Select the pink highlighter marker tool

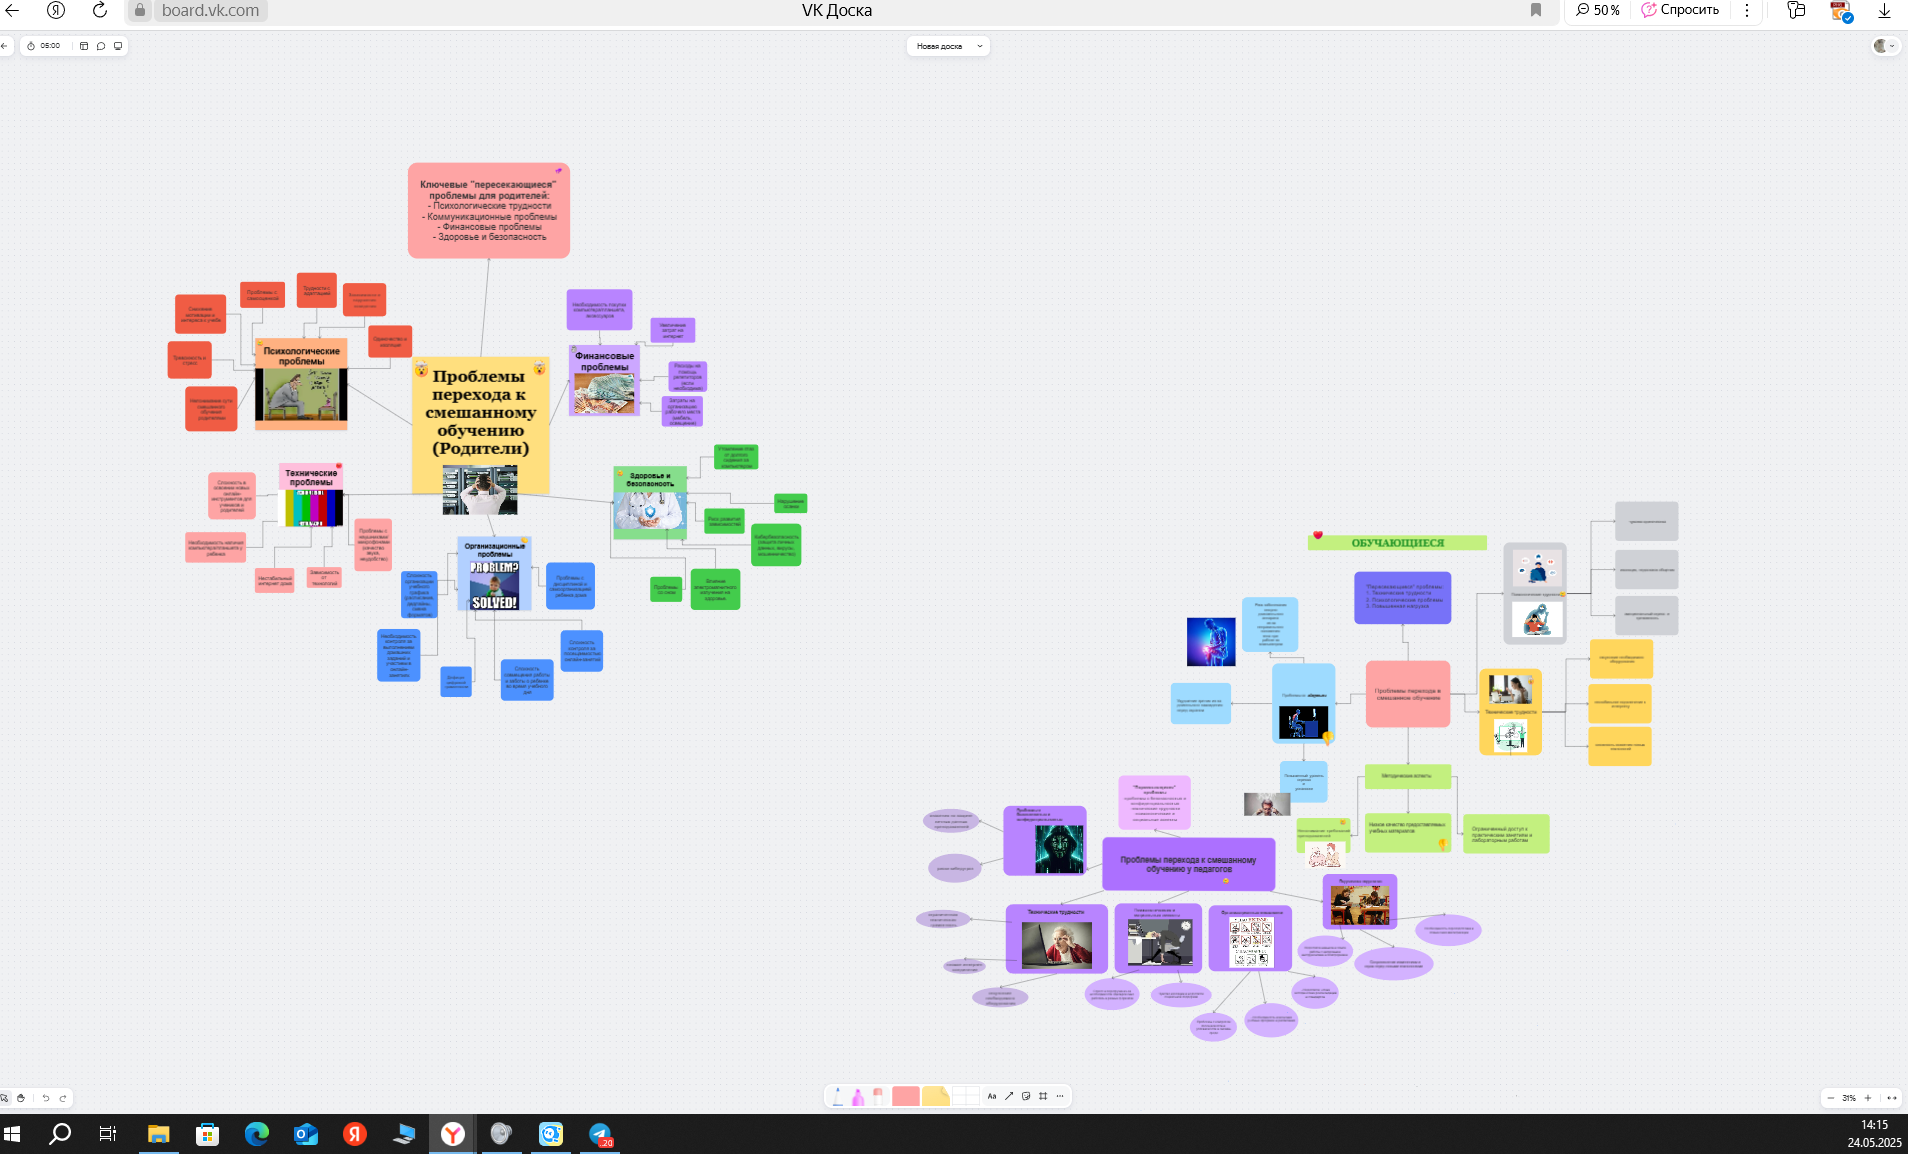pyautogui.click(x=858, y=1097)
